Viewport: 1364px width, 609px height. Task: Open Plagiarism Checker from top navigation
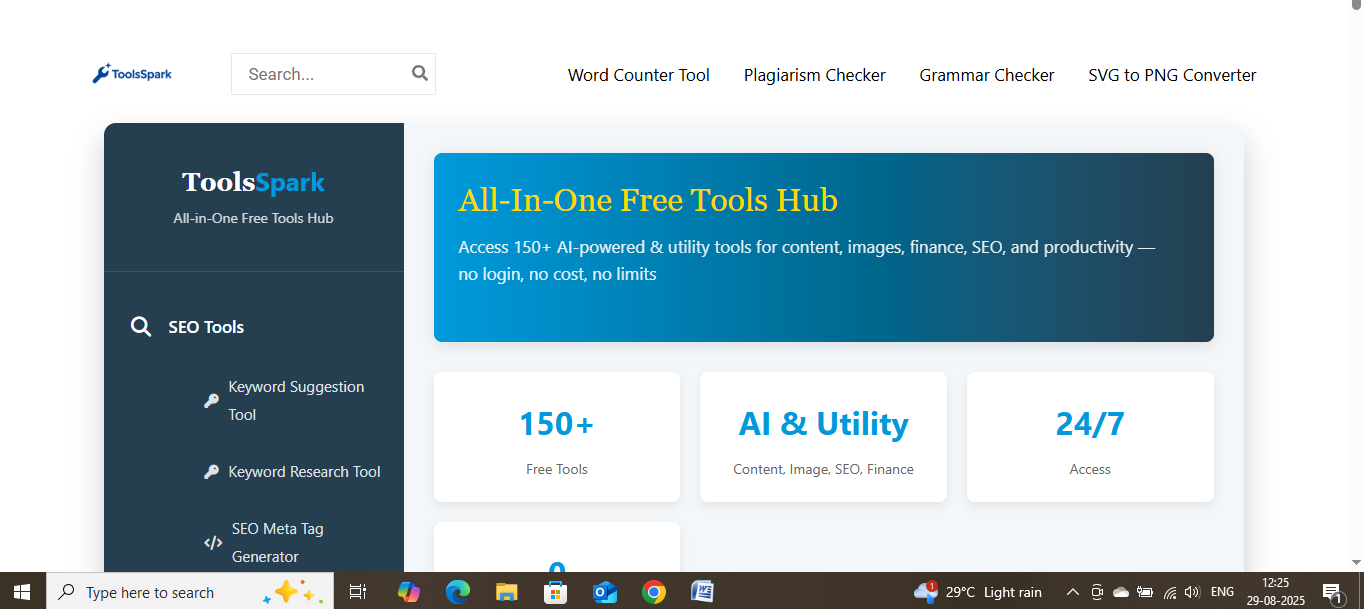(814, 75)
